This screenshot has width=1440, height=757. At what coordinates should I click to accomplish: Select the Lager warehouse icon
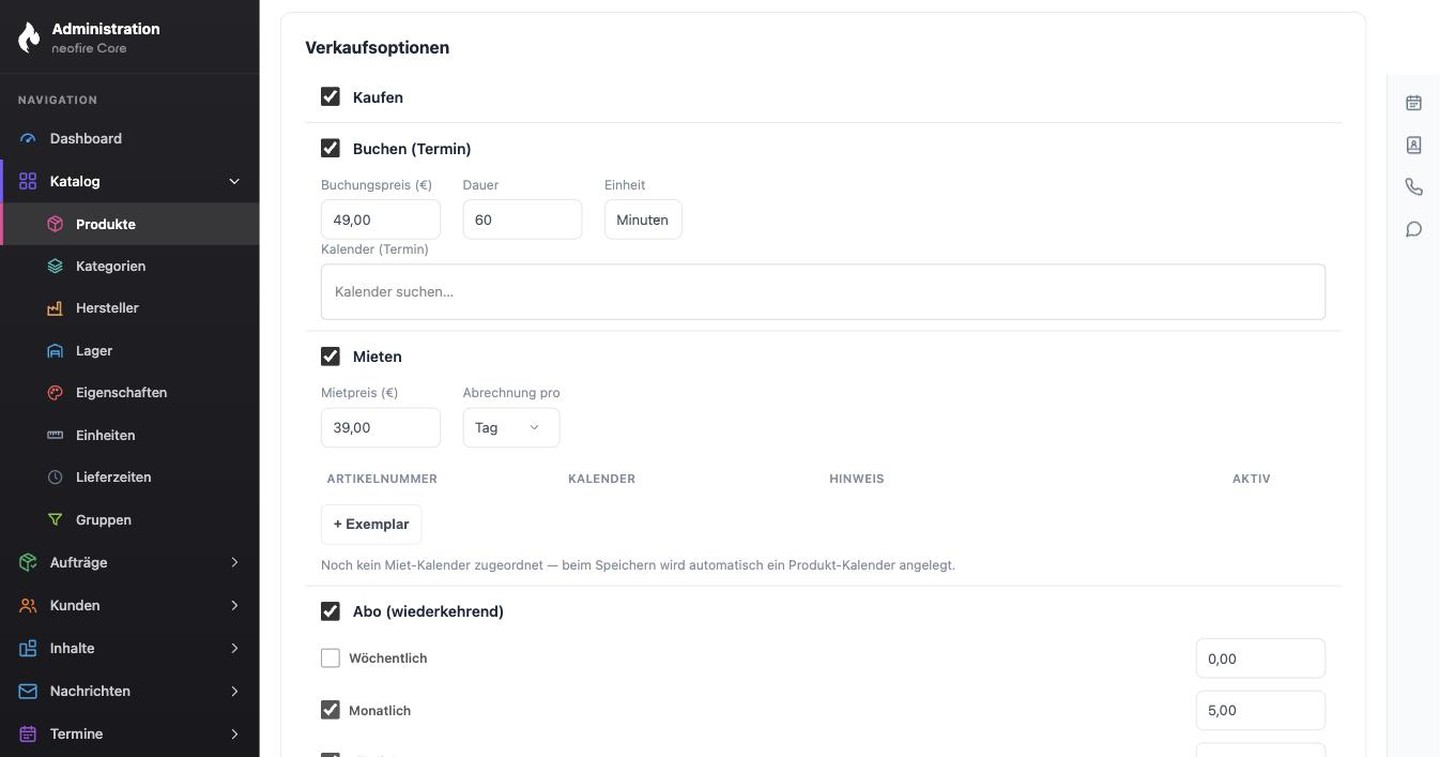point(55,351)
